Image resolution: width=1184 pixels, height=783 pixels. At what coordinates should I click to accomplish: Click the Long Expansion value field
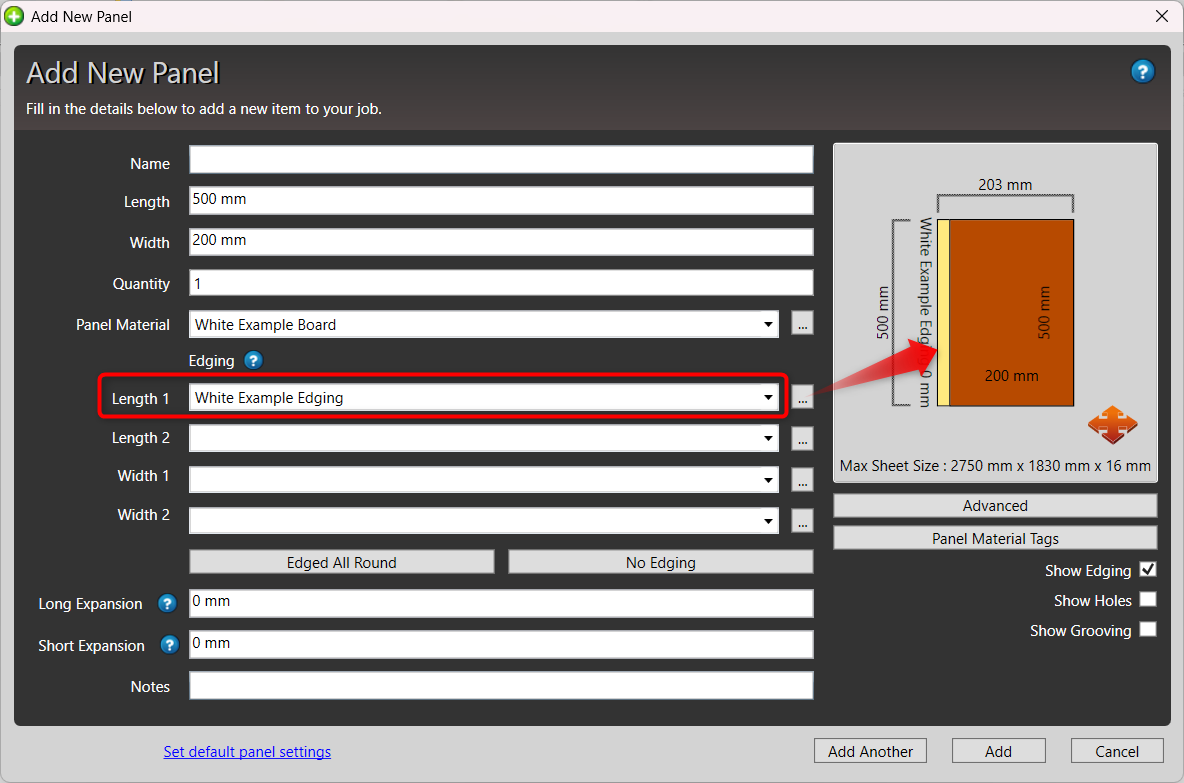tap(501, 603)
